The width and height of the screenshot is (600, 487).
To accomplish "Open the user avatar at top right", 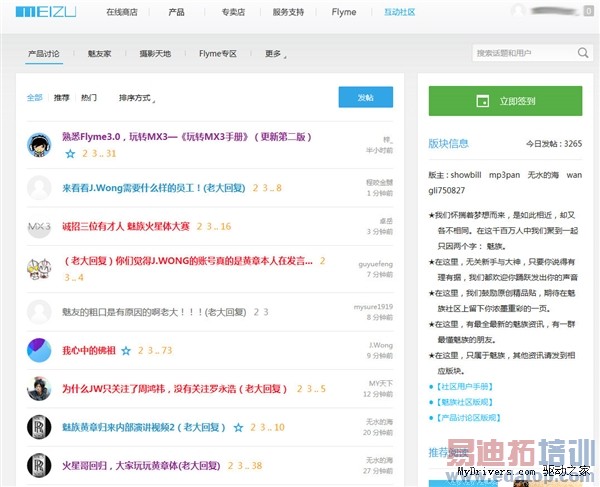I will 518,10.
